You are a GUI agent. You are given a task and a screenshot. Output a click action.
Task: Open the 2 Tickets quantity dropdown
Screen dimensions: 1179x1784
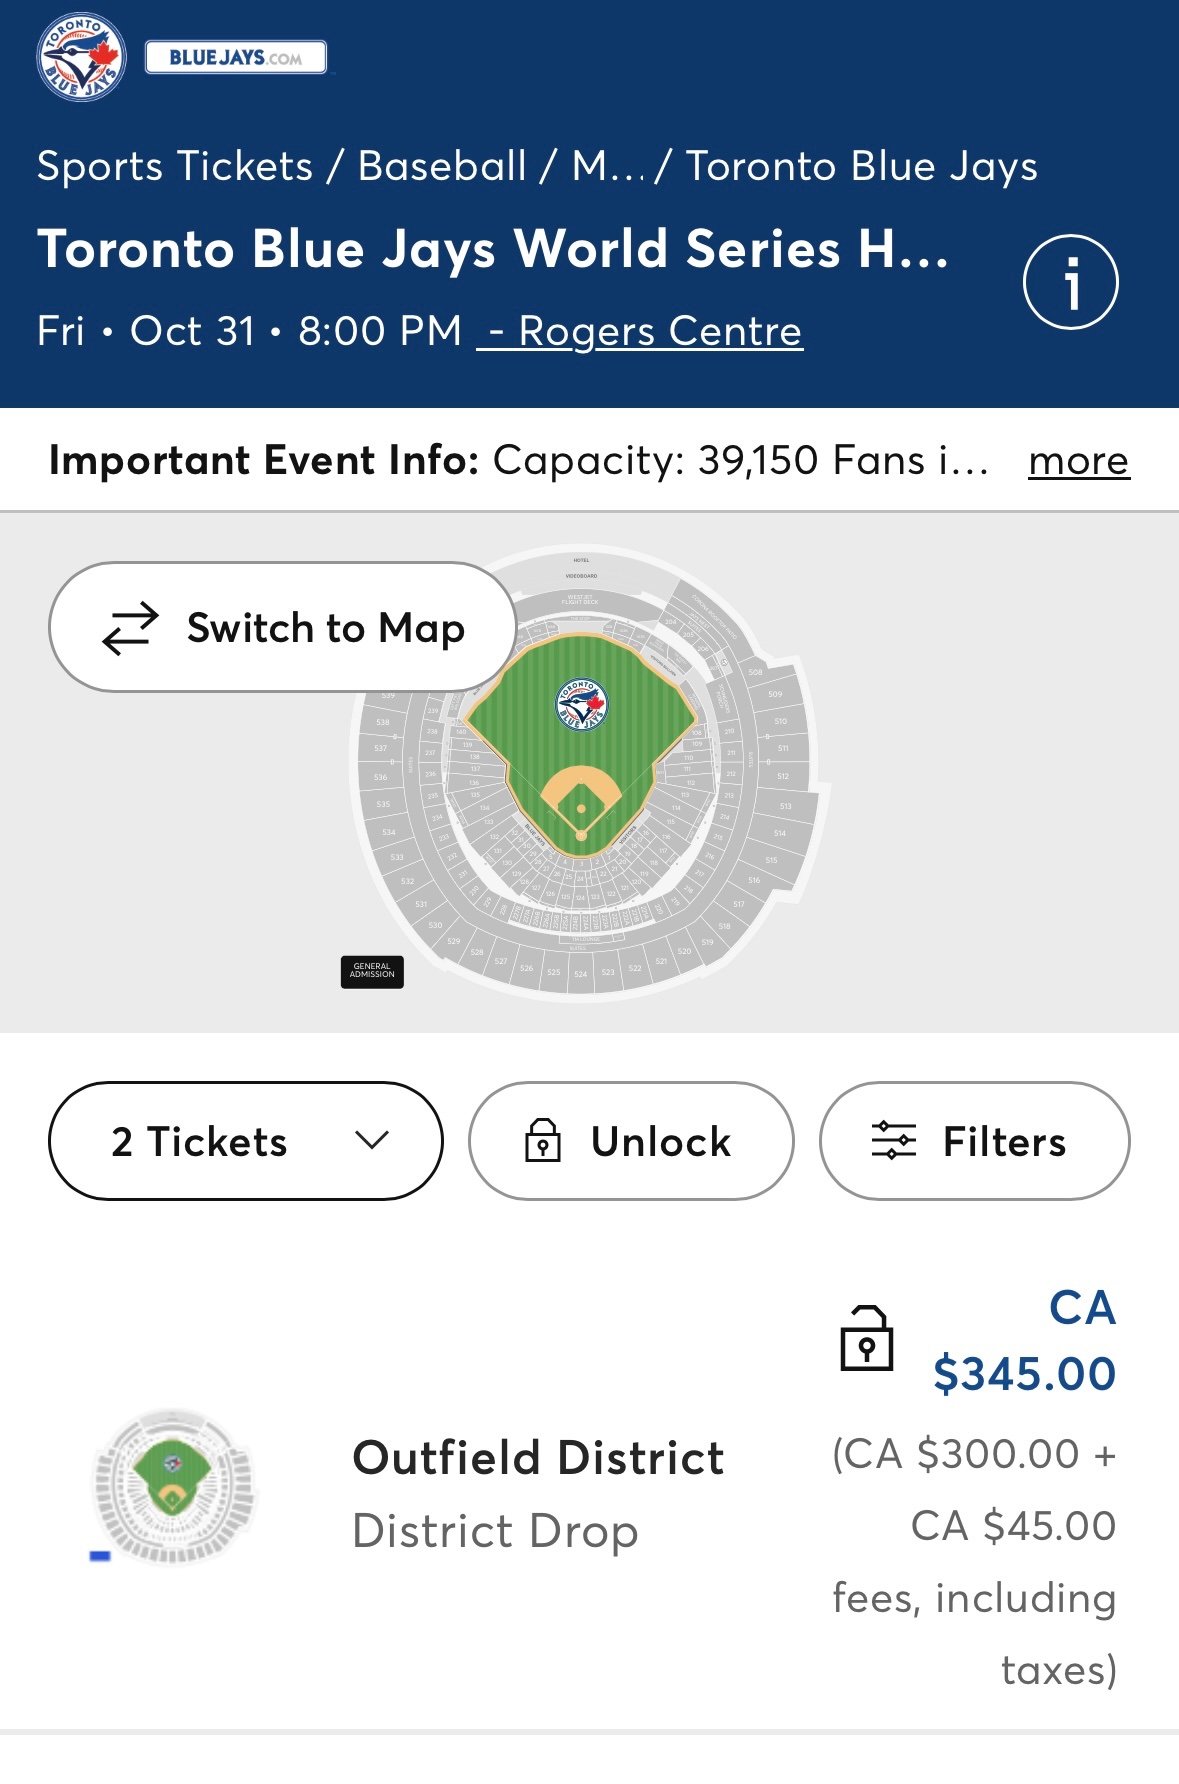point(245,1141)
